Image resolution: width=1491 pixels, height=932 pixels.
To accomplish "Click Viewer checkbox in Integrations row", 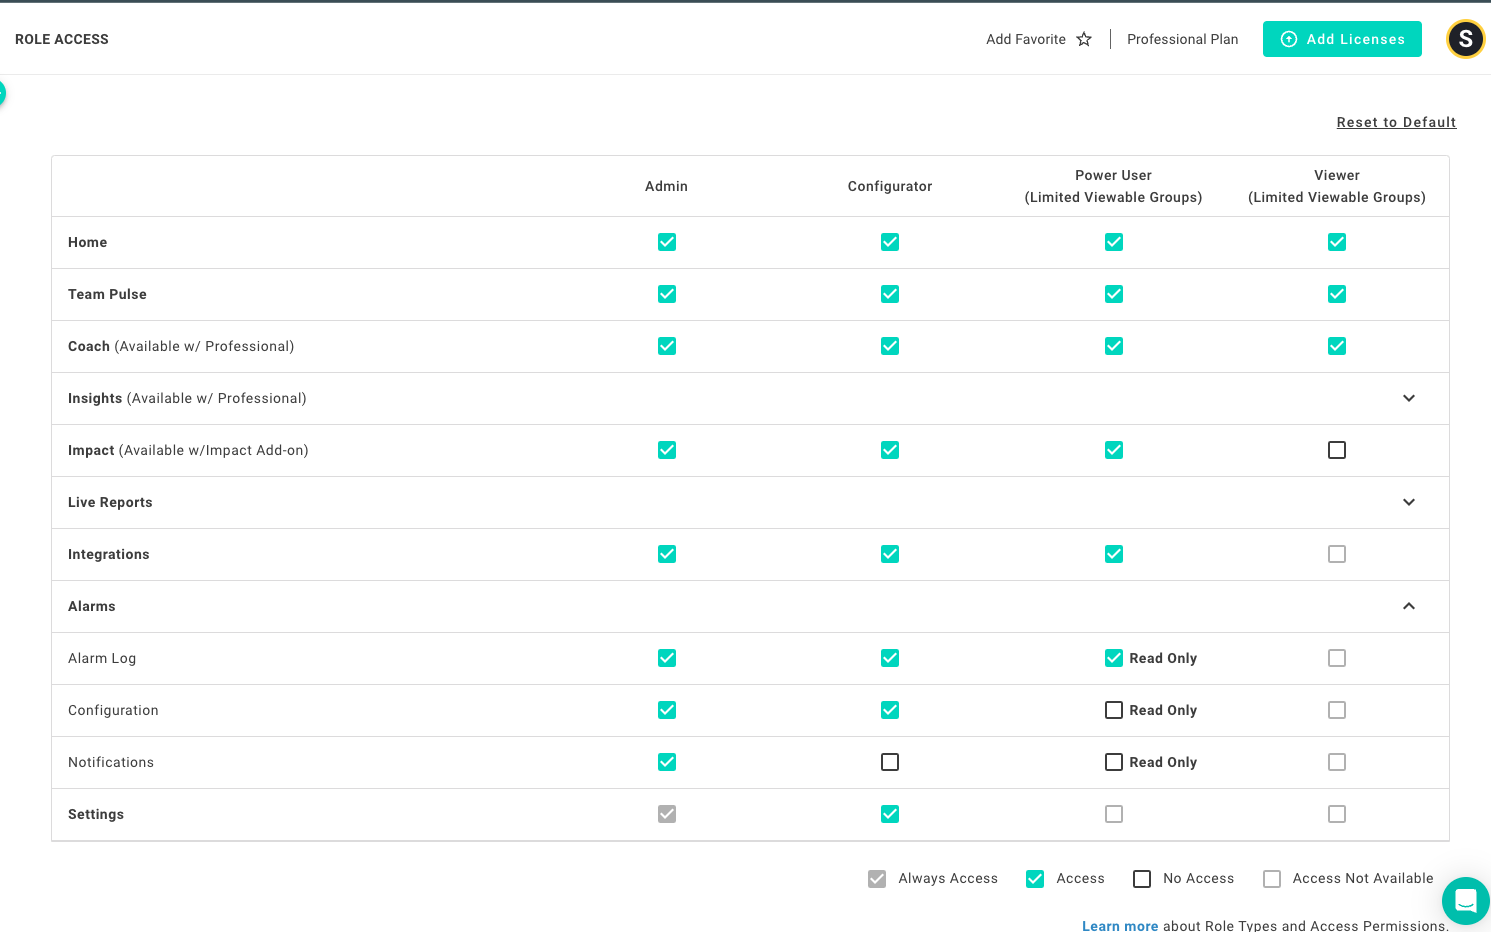I will 1337,554.
